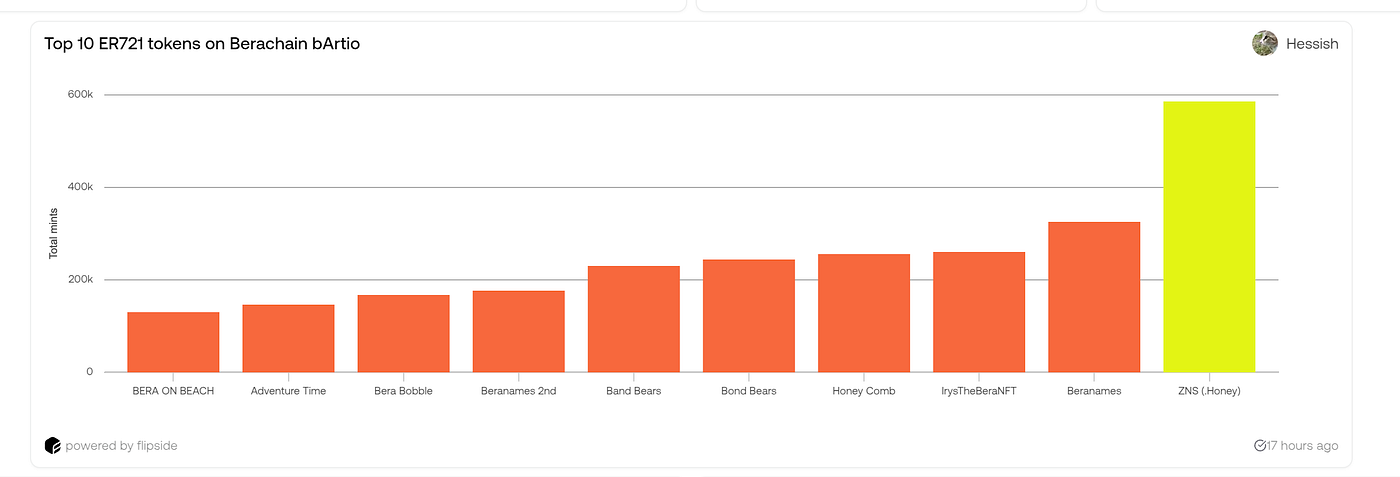Select the Beranames bar

(x=1094, y=297)
